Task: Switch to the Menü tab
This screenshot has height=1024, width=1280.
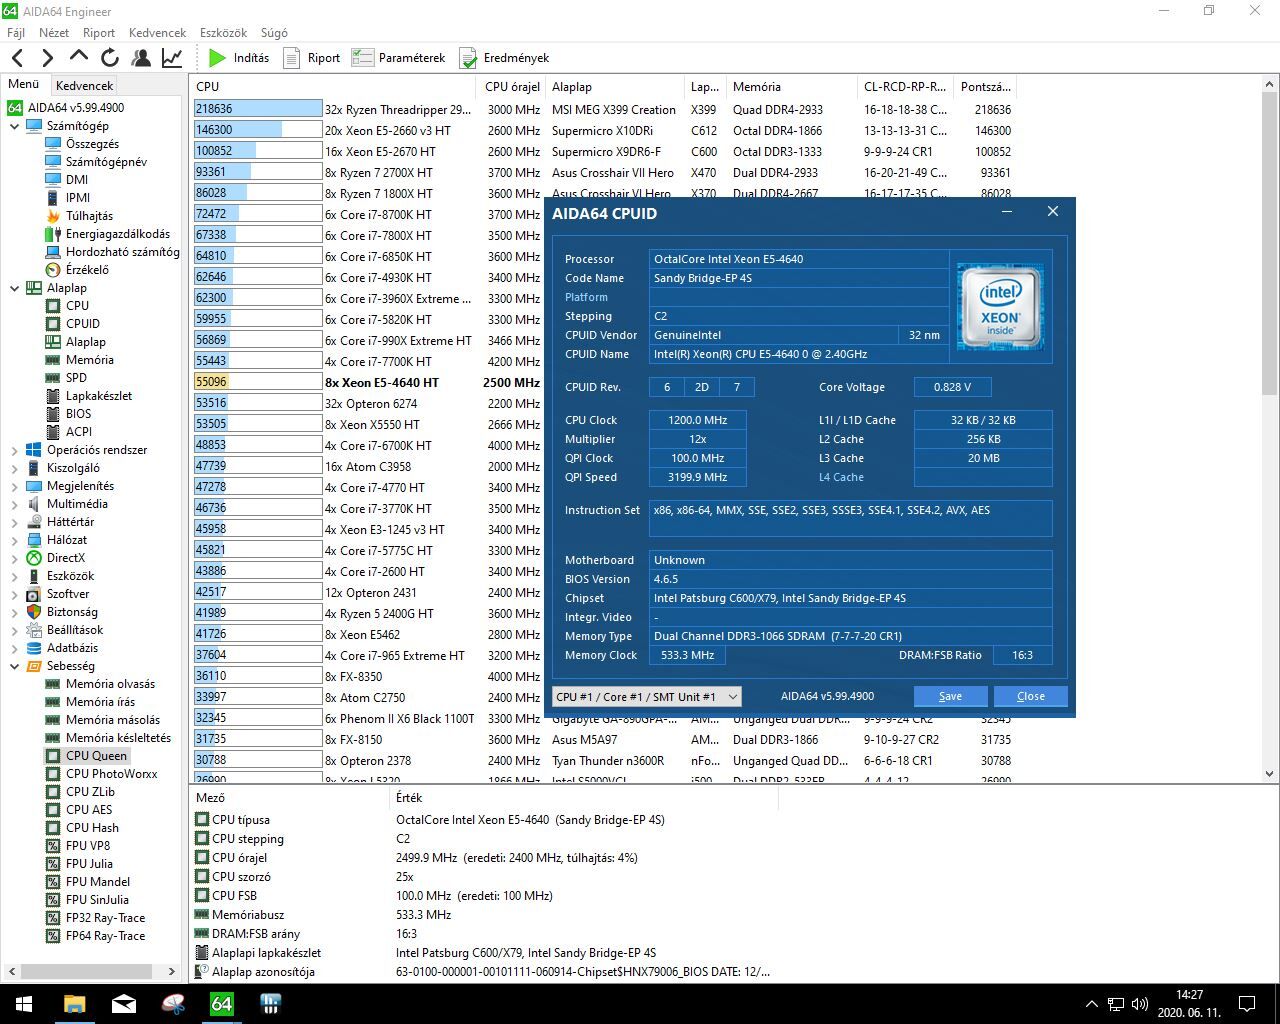Action: click(24, 85)
